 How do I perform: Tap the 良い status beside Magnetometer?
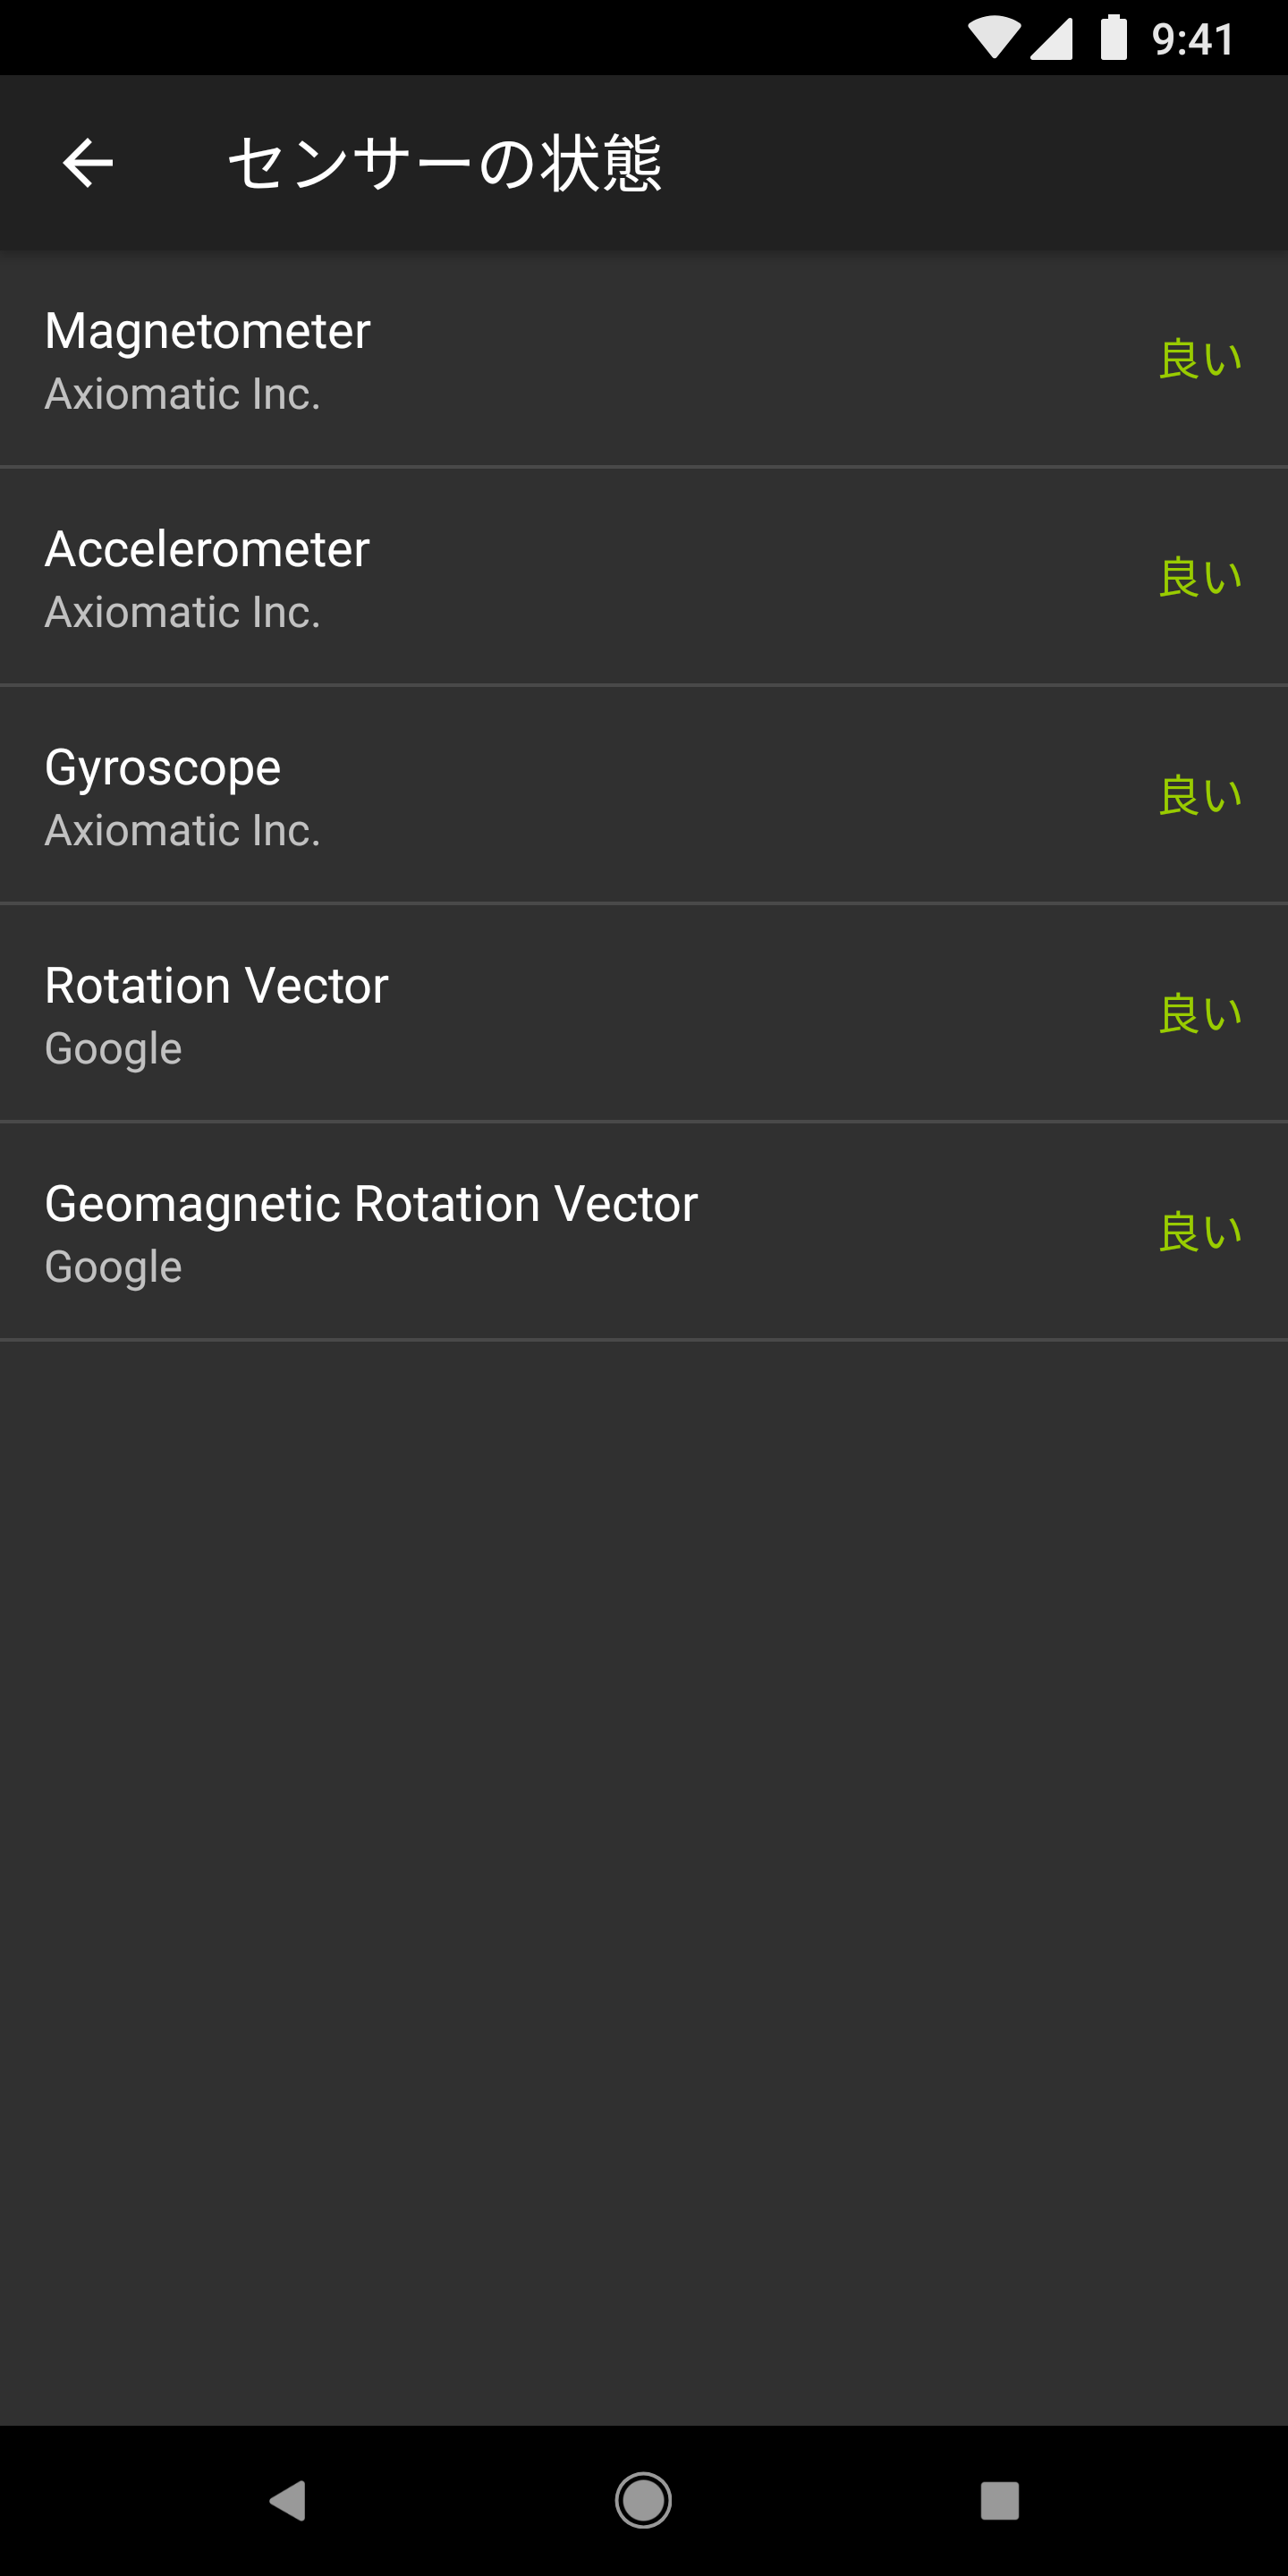1200,359
